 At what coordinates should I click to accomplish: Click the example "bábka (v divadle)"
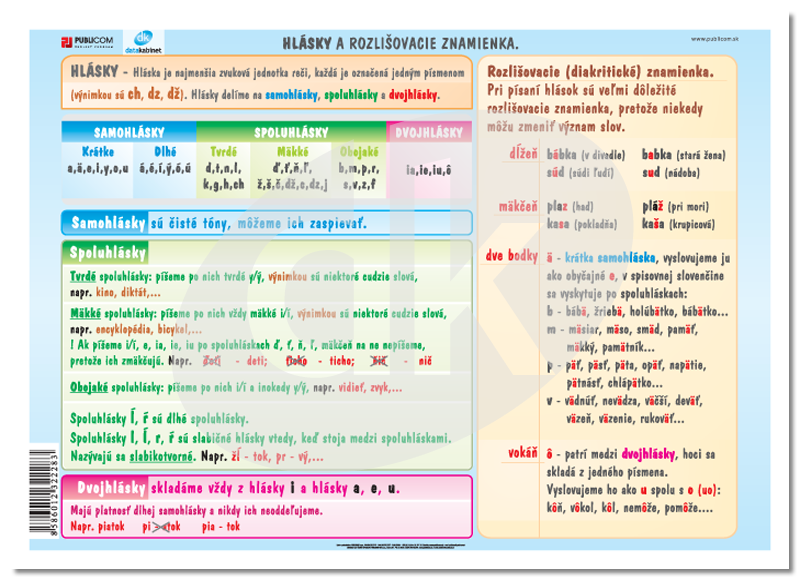point(586,154)
